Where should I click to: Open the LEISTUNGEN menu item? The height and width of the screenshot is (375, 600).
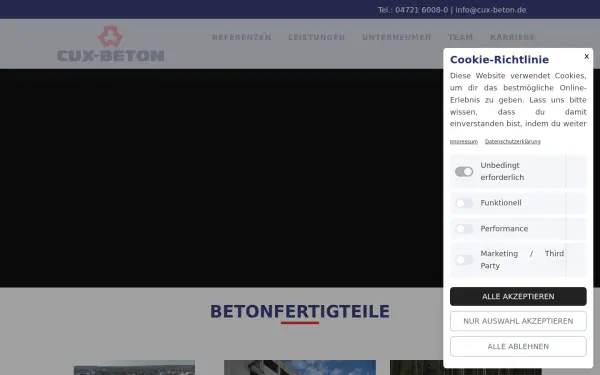point(316,38)
